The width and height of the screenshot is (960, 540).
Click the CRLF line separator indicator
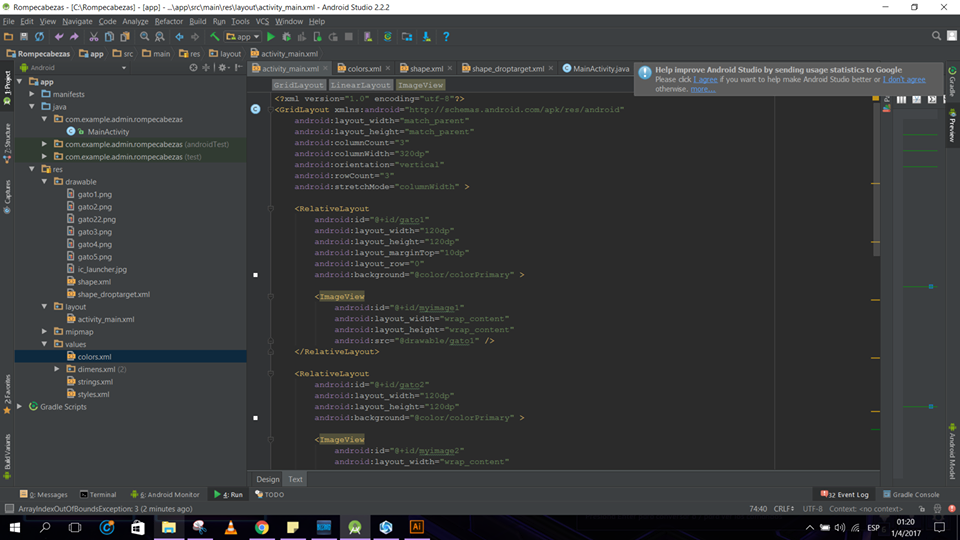(x=784, y=509)
